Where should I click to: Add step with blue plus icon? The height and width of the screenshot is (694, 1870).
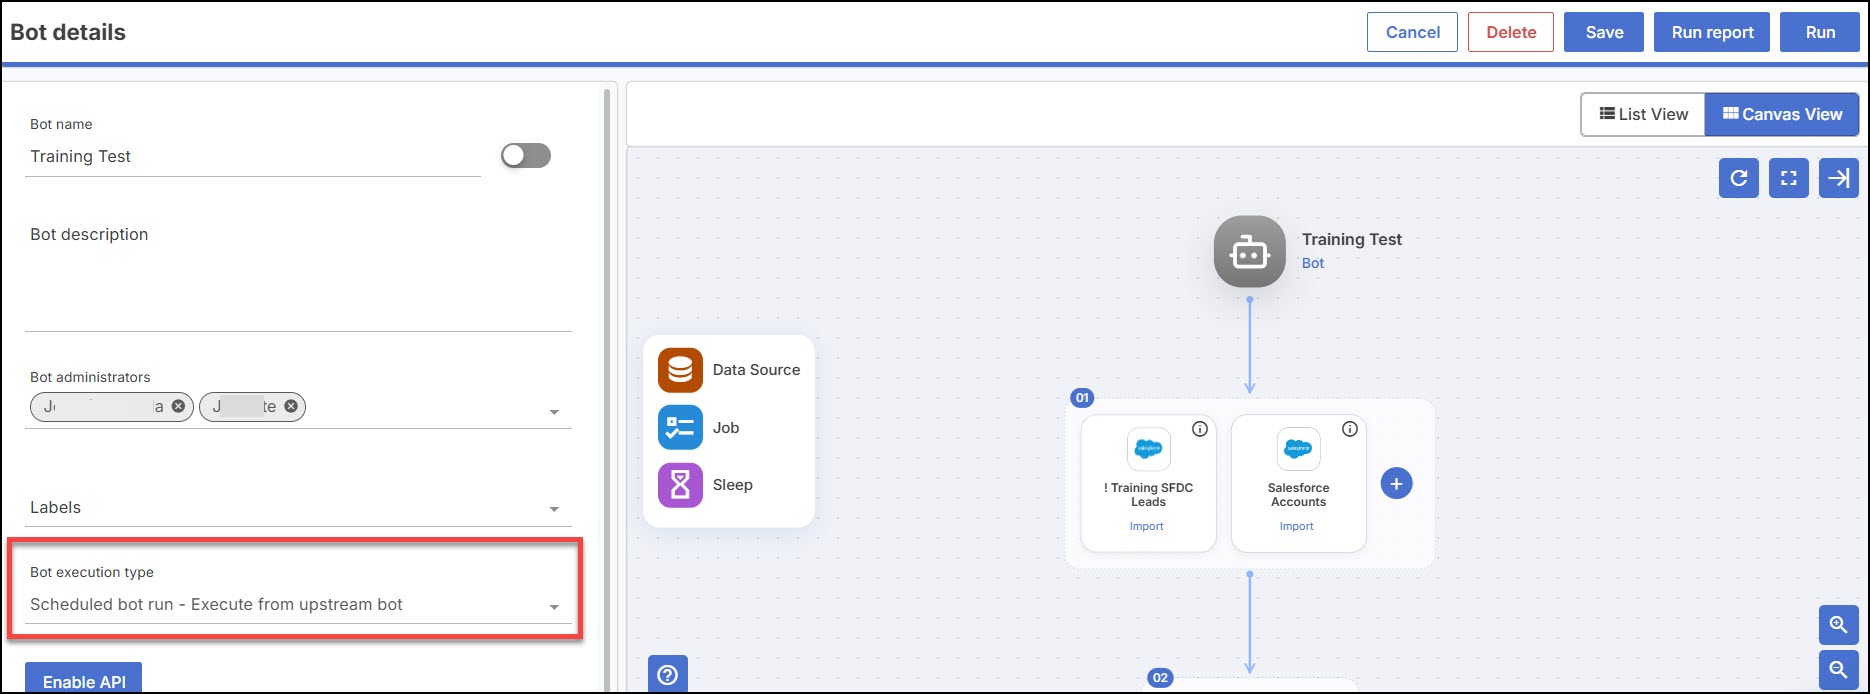click(1396, 484)
